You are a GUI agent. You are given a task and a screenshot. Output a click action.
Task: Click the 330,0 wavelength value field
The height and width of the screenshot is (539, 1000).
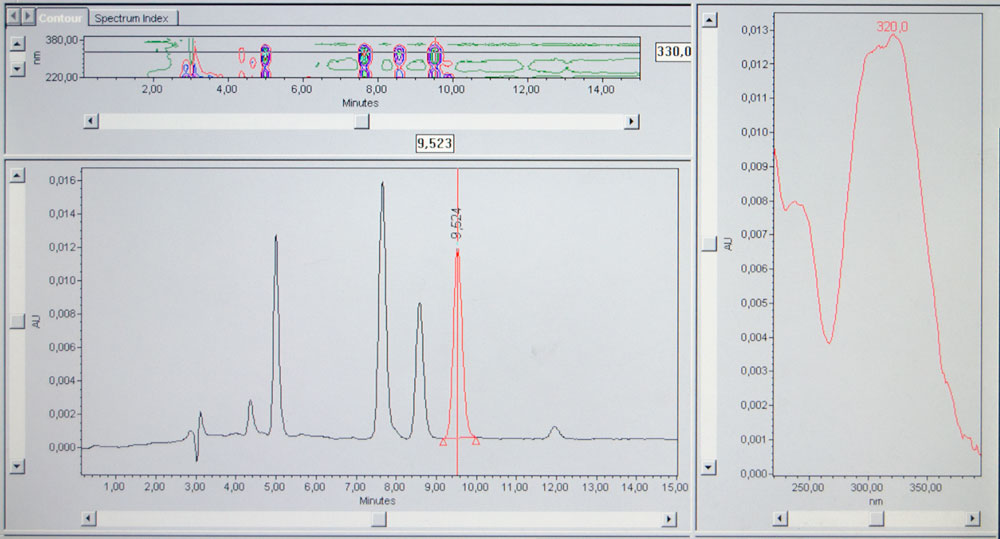673,51
